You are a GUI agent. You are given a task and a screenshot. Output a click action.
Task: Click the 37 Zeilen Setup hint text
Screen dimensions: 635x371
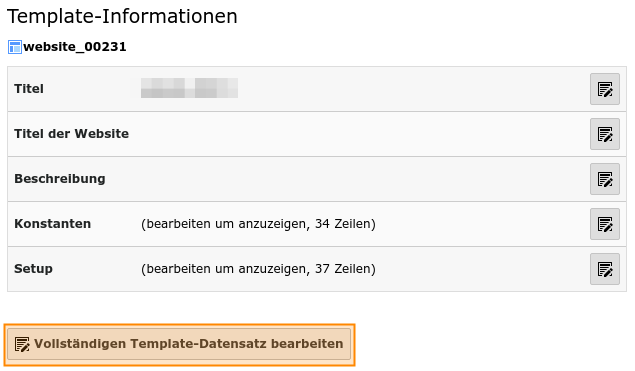(x=258, y=269)
